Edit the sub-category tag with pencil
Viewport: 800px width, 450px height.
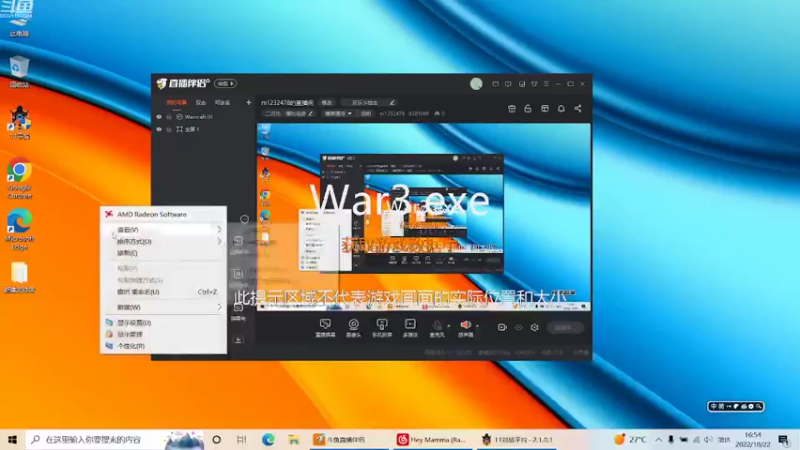(x=289, y=114)
